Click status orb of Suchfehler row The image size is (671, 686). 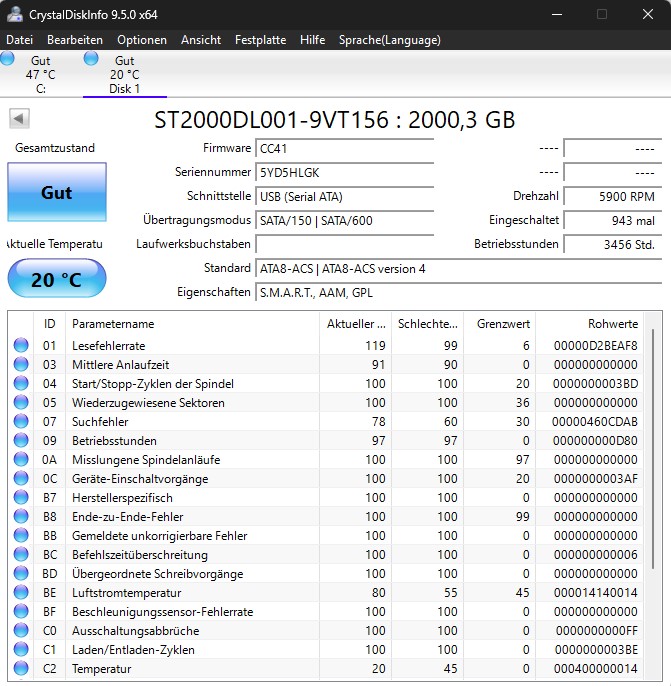click(21, 421)
